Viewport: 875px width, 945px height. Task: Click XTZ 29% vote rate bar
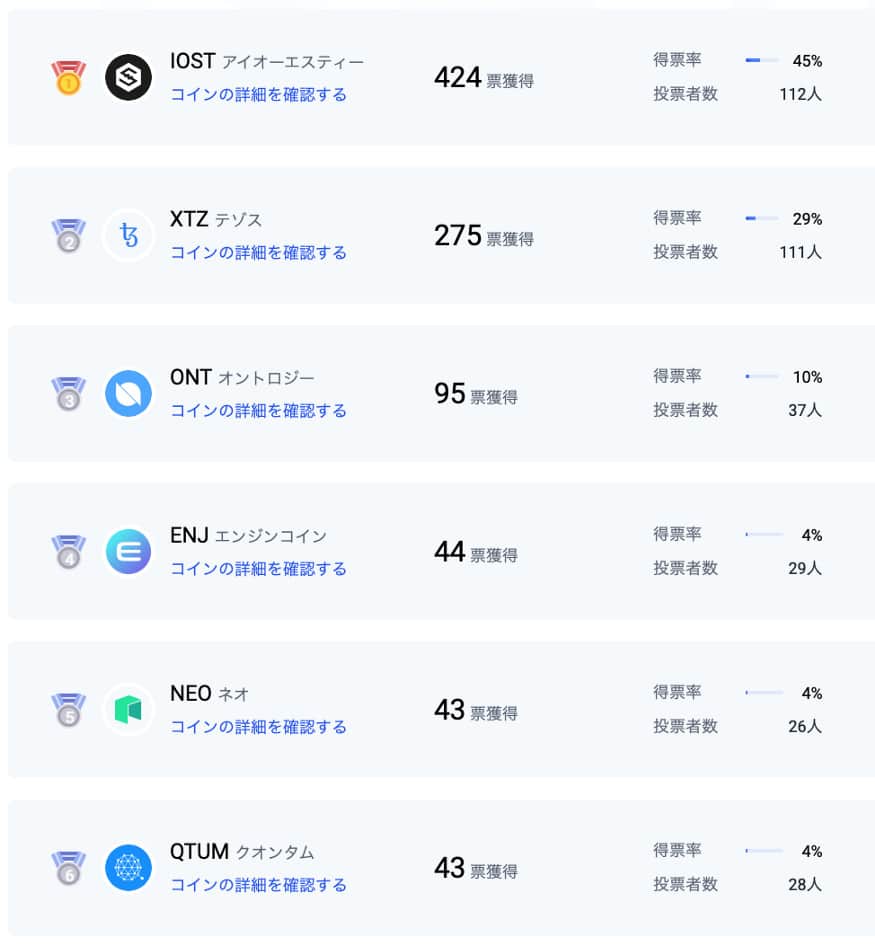pos(762,218)
